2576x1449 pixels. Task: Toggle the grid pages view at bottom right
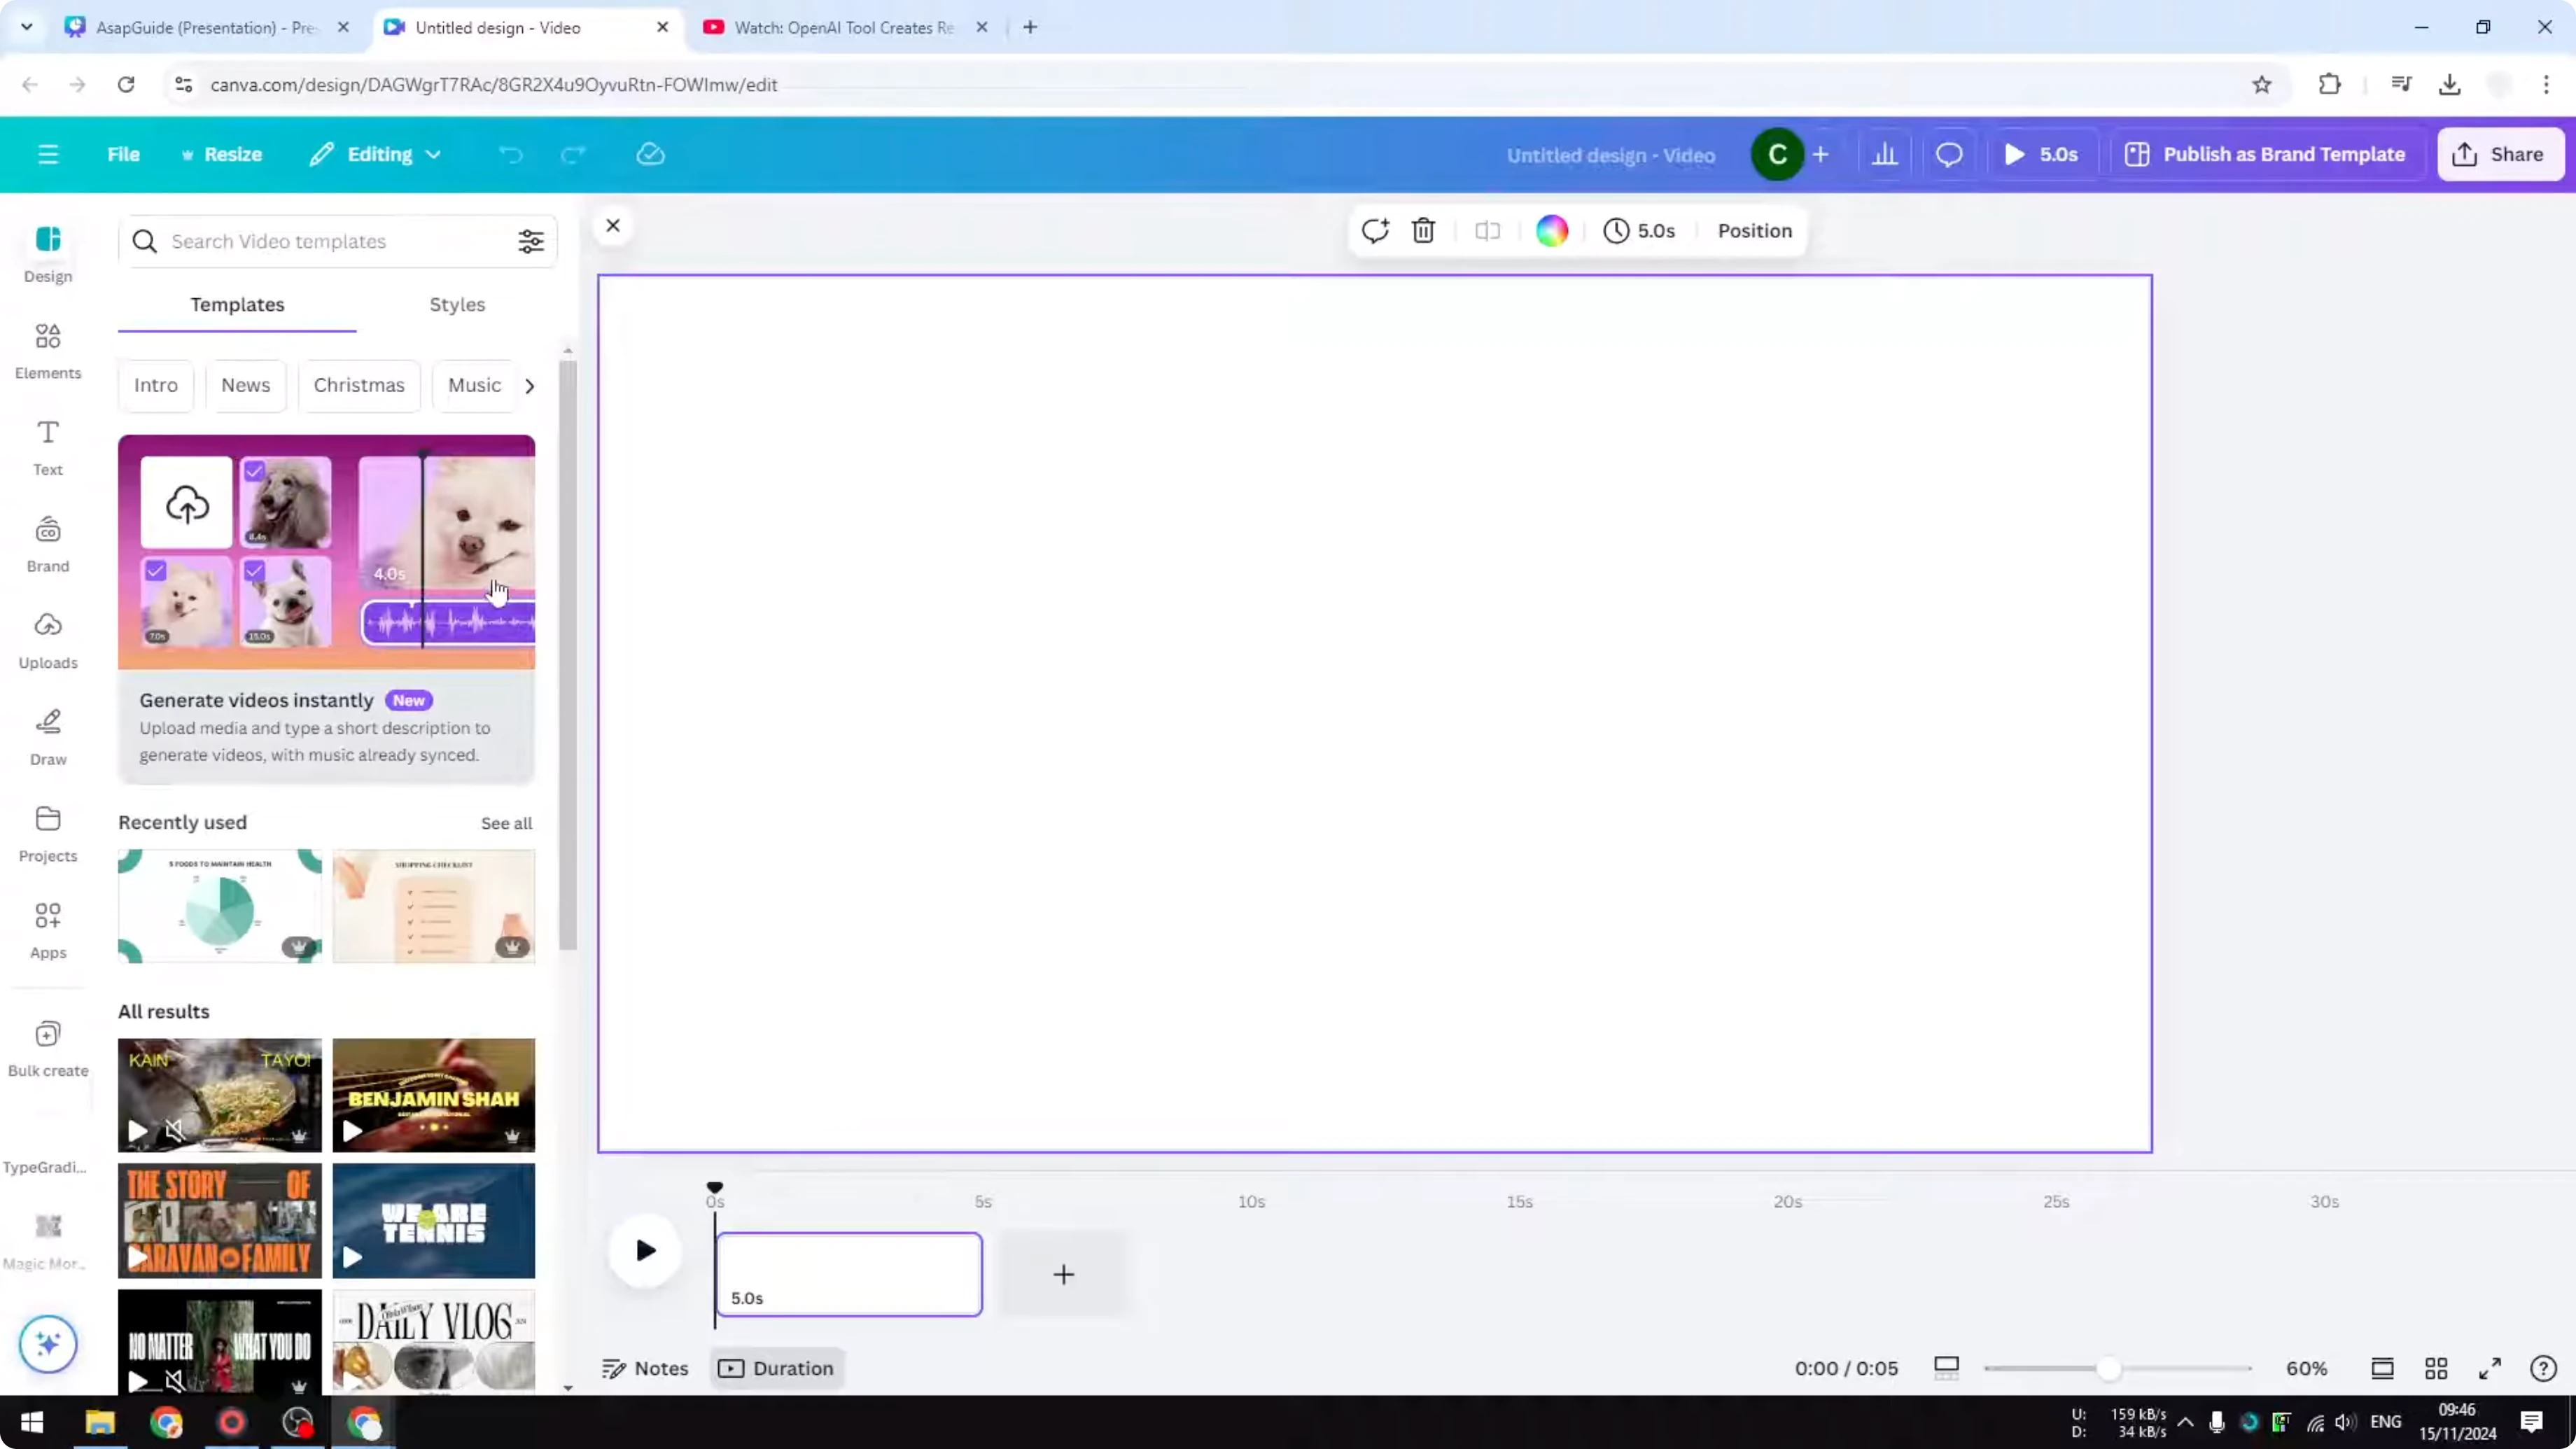coord(2436,1368)
